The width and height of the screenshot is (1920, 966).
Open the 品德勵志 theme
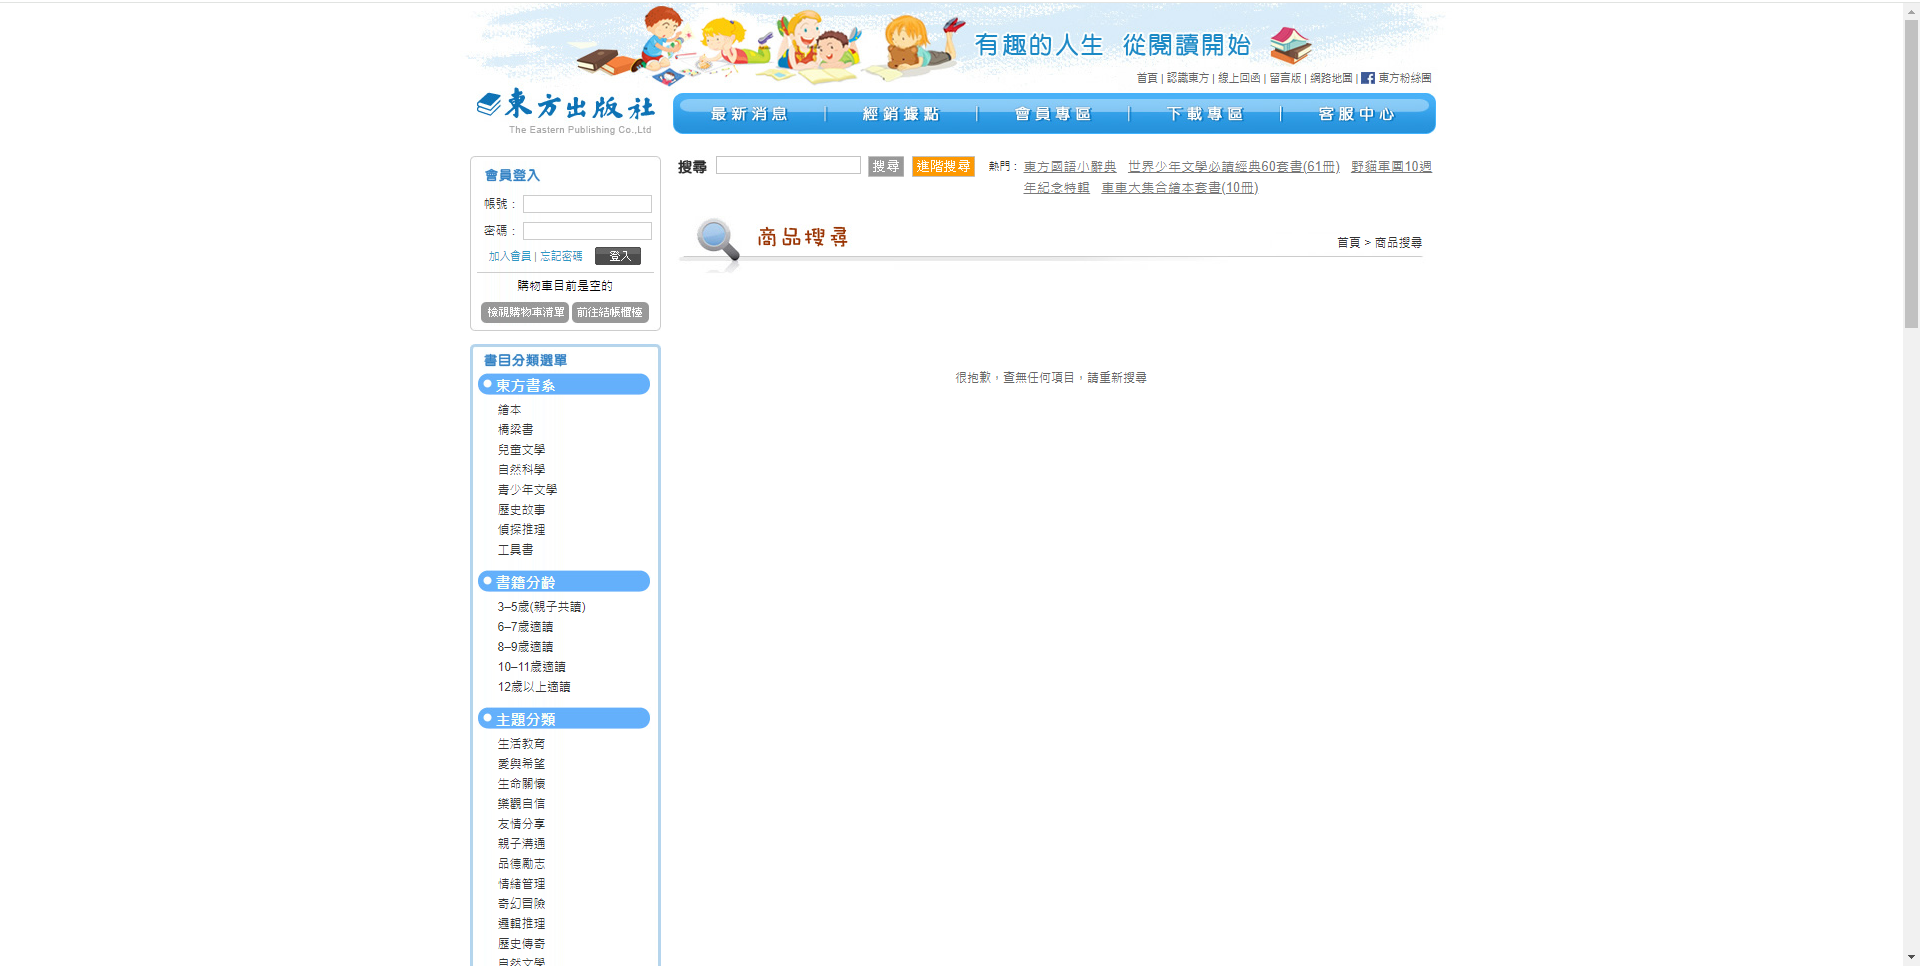click(522, 864)
